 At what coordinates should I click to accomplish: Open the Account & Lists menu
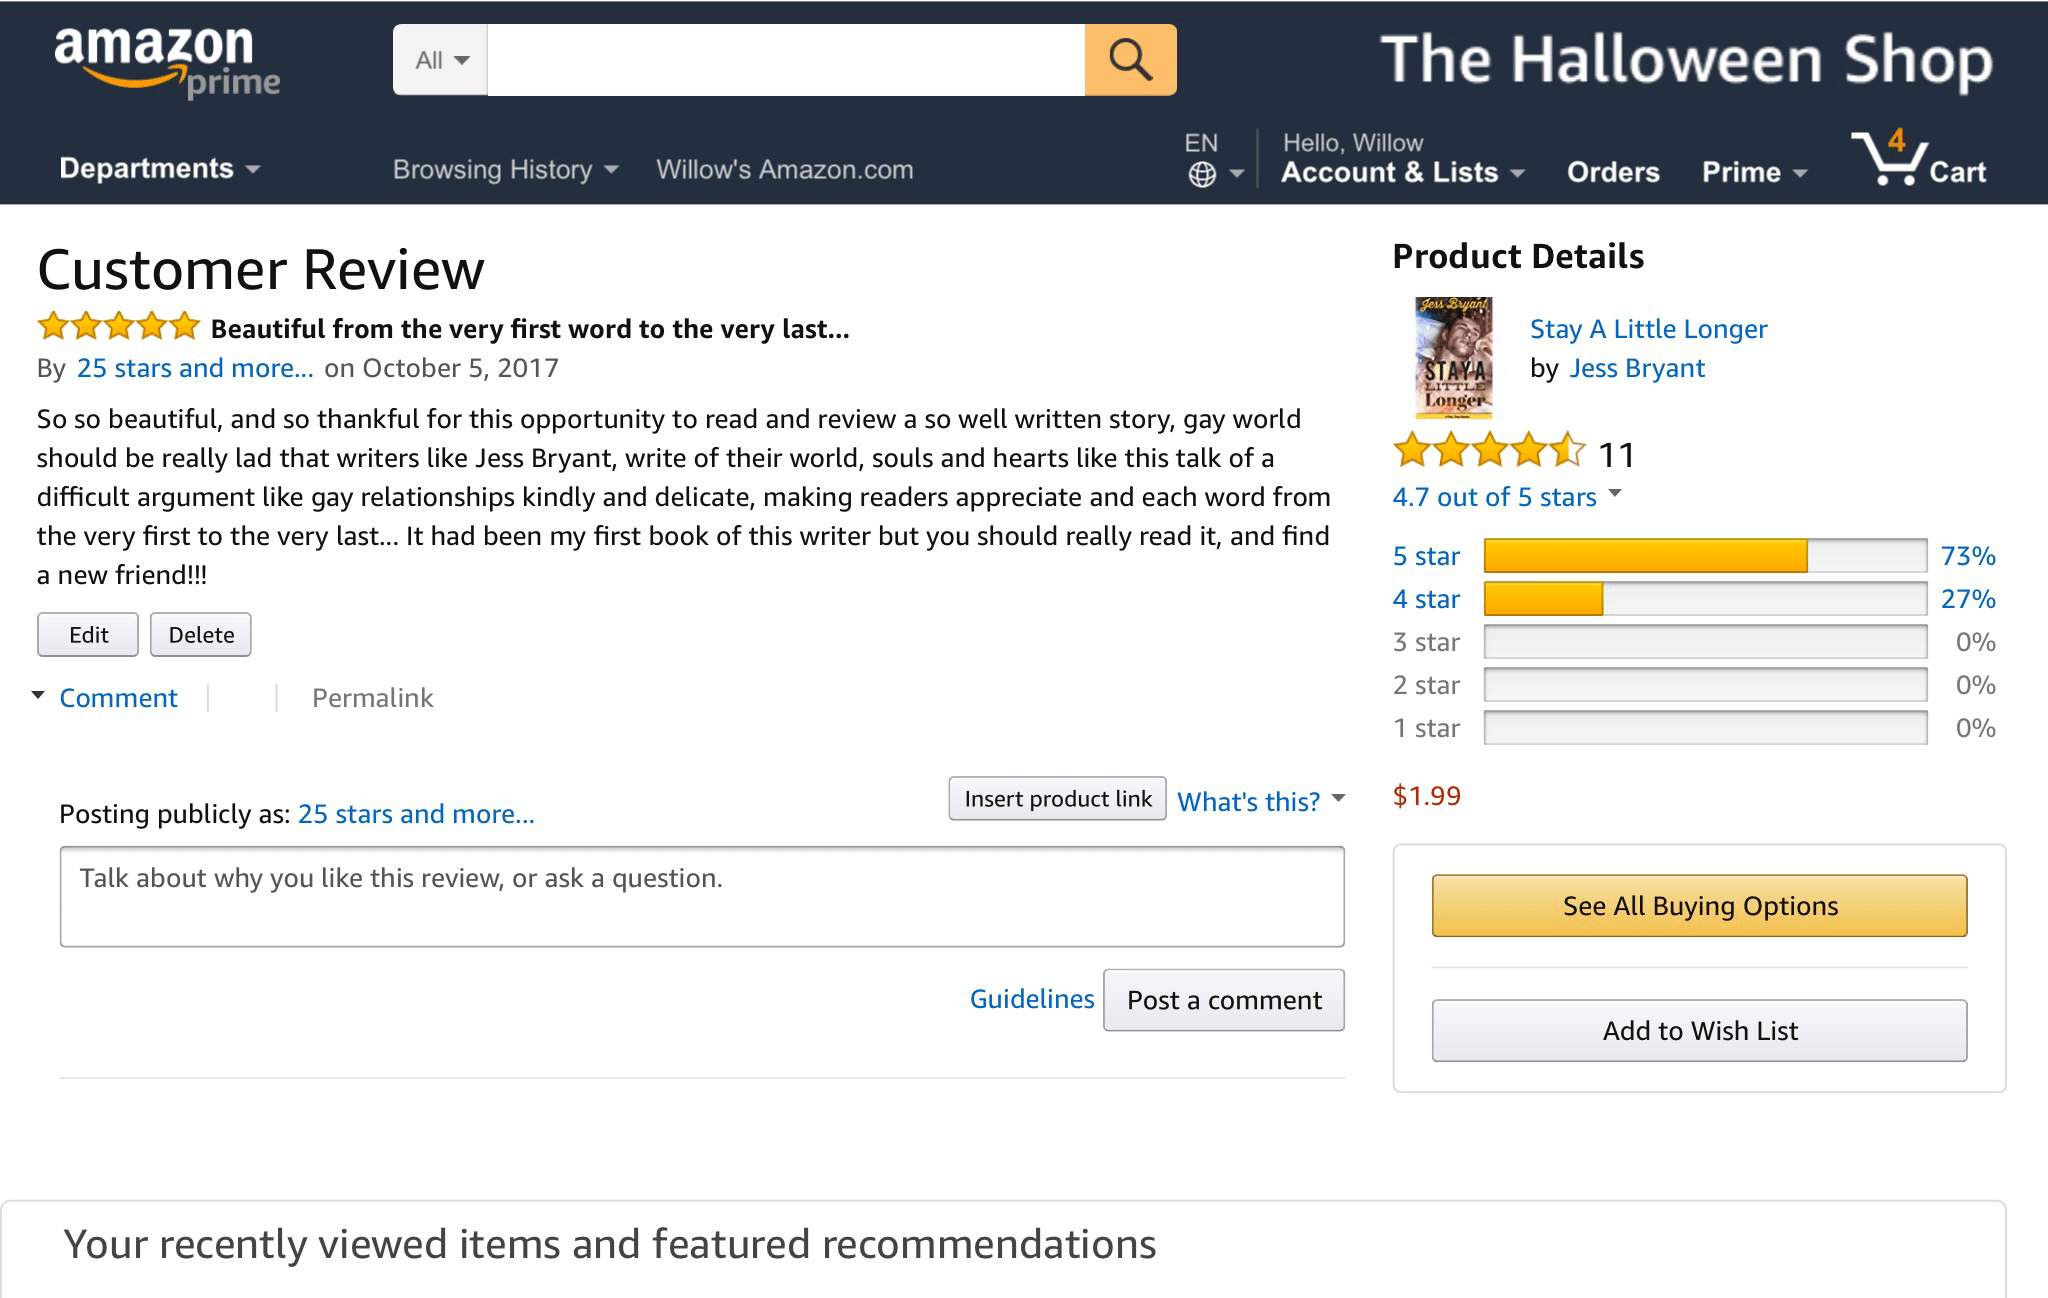click(x=1401, y=172)
